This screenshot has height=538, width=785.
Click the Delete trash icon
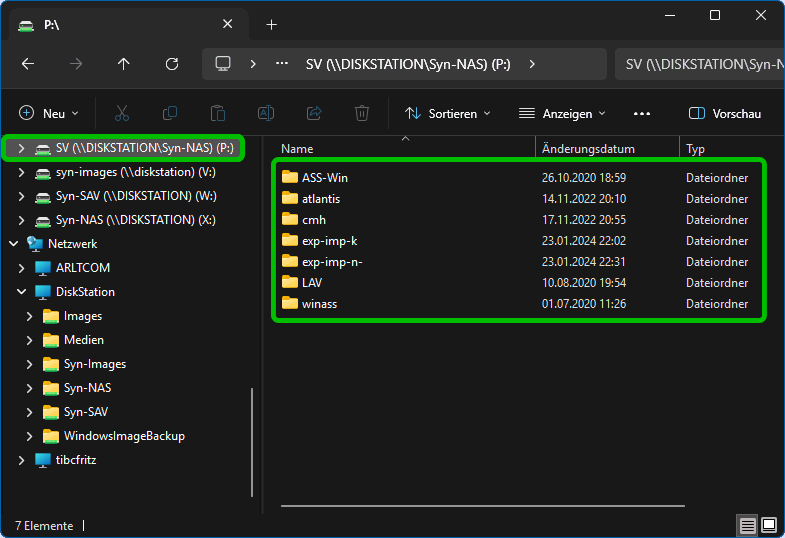click(x=362, y=114)
